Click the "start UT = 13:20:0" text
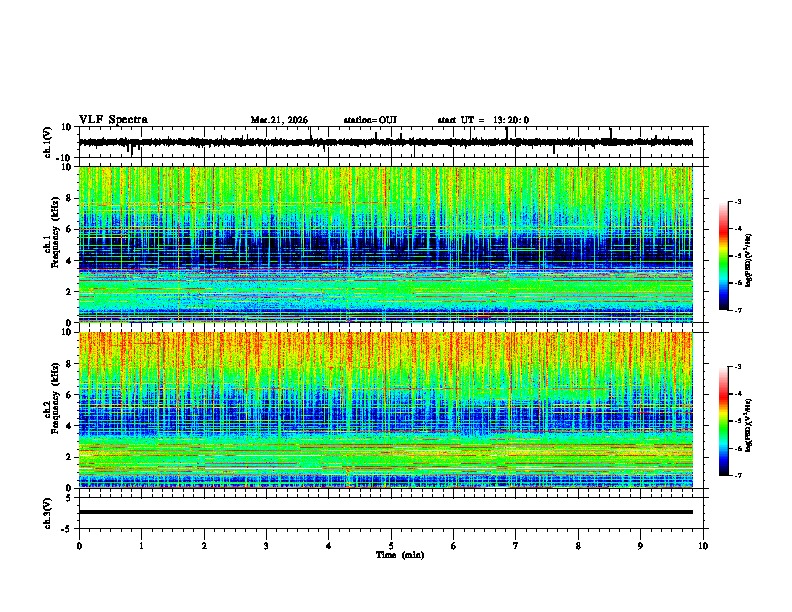 [x=483, y=120]
